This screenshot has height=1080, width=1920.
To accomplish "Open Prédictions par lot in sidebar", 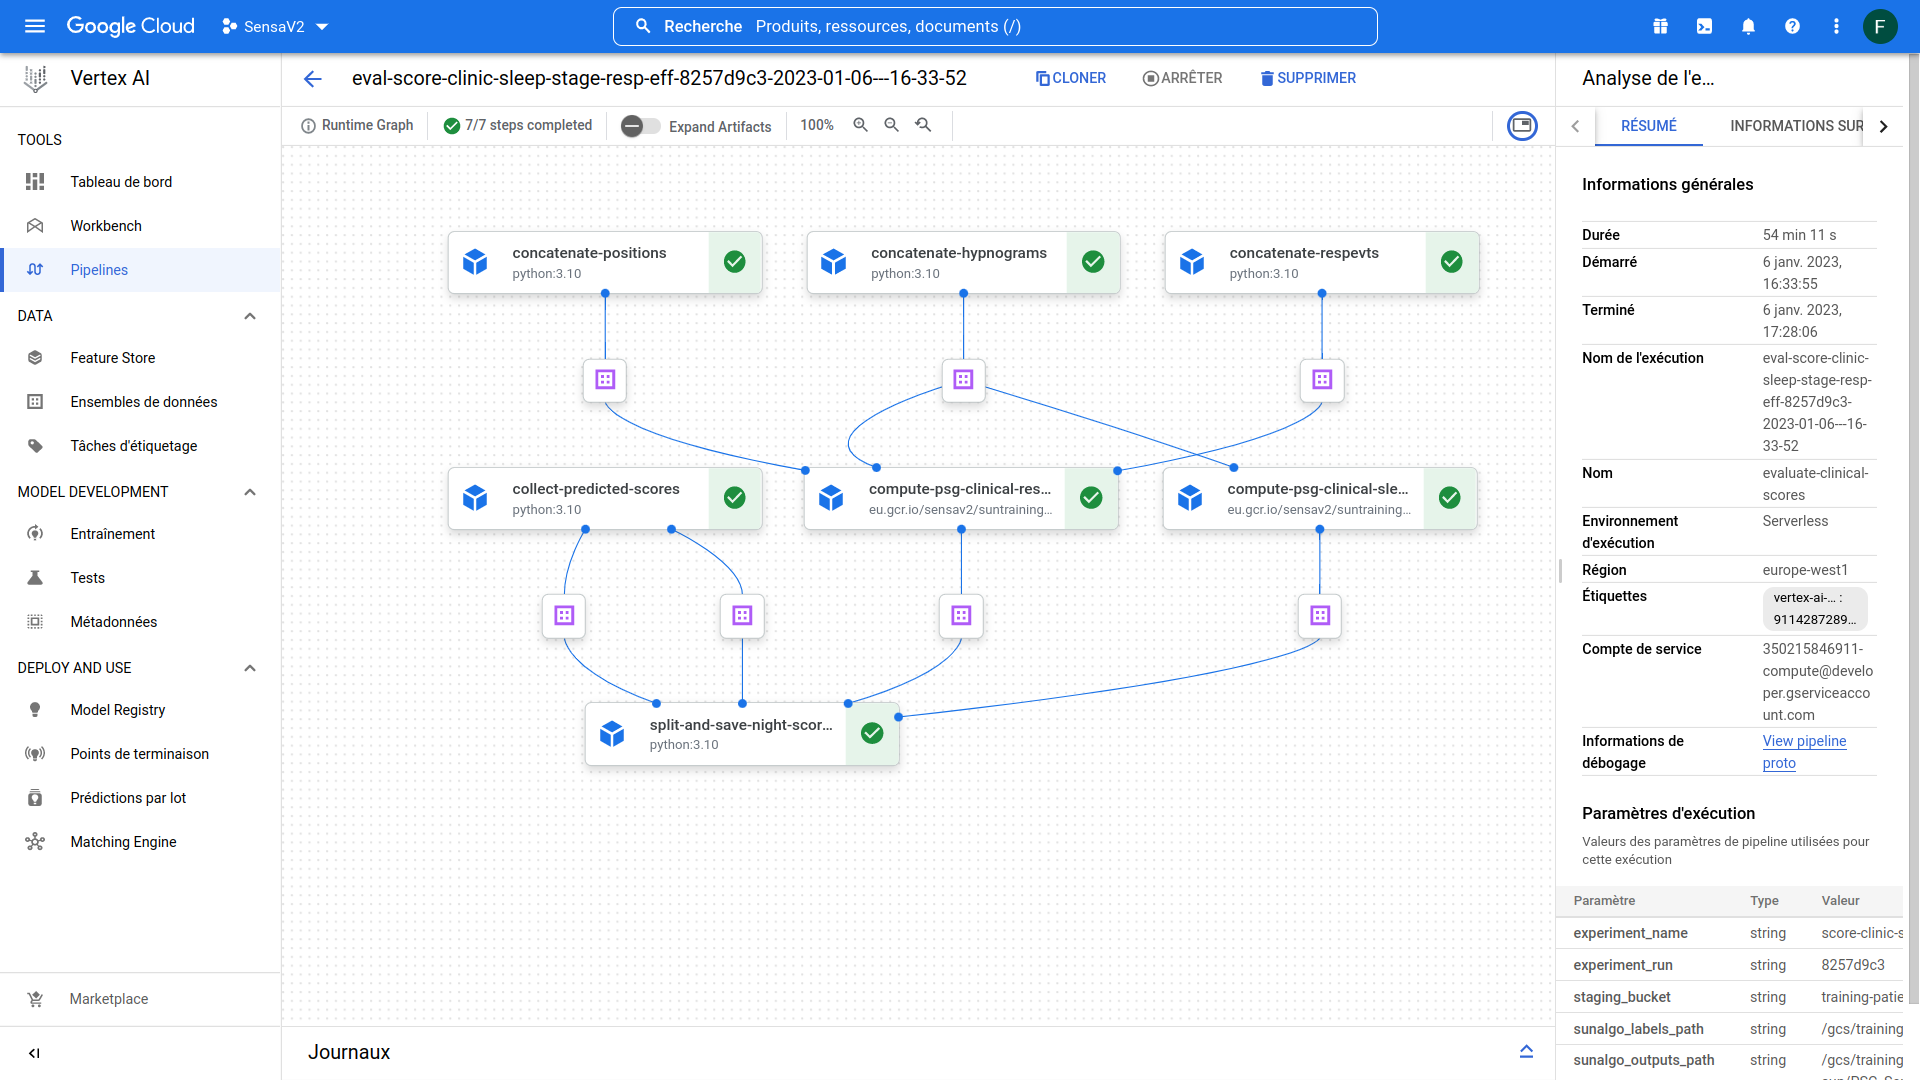I will point(140,798).
